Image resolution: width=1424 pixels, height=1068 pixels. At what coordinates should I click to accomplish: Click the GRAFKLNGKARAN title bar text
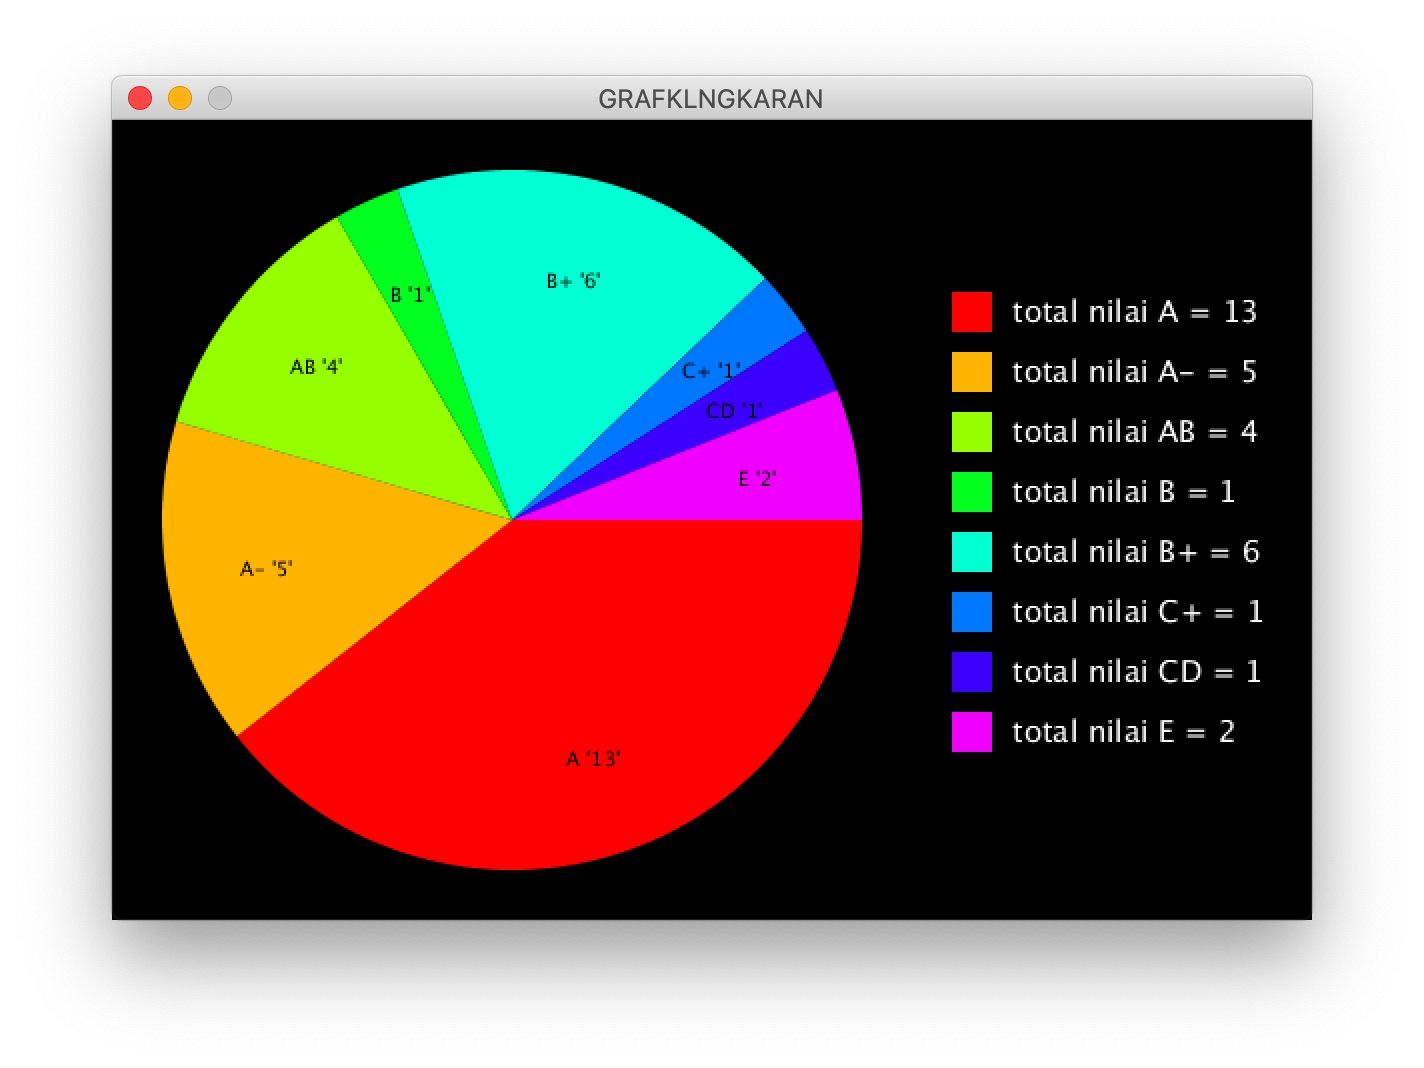click(x=711, y=99)
